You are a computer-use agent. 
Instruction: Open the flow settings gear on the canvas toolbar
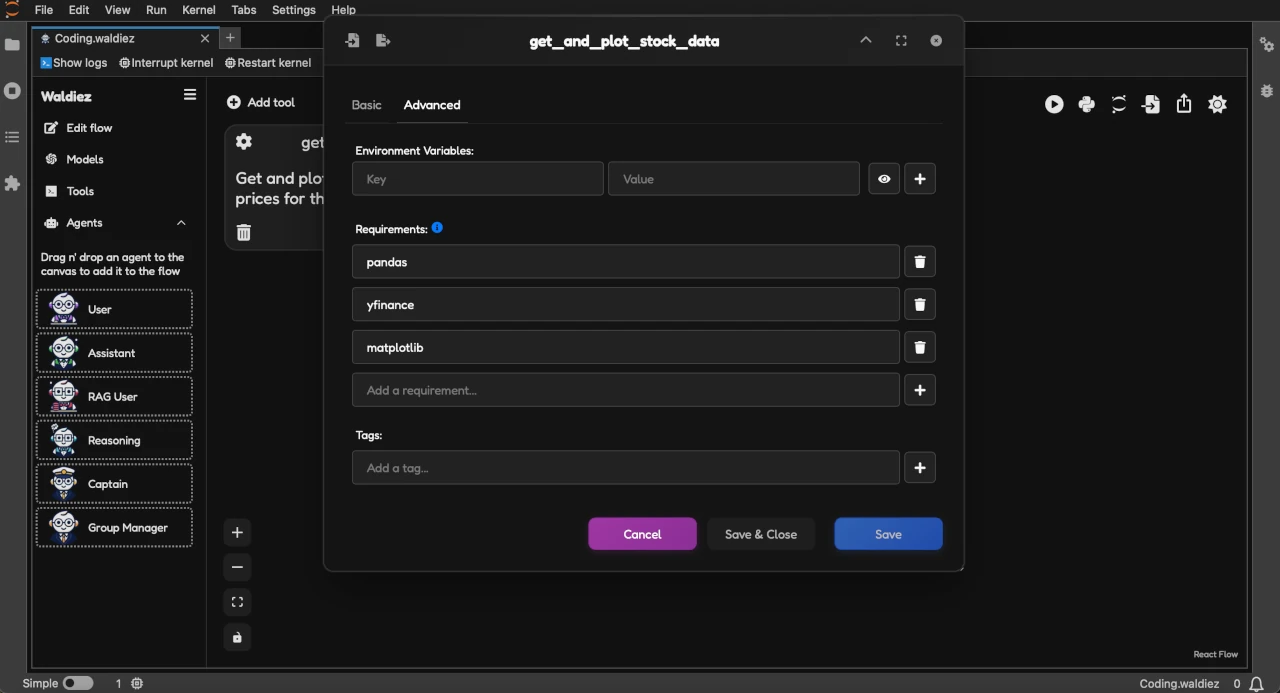point(1218,104)
